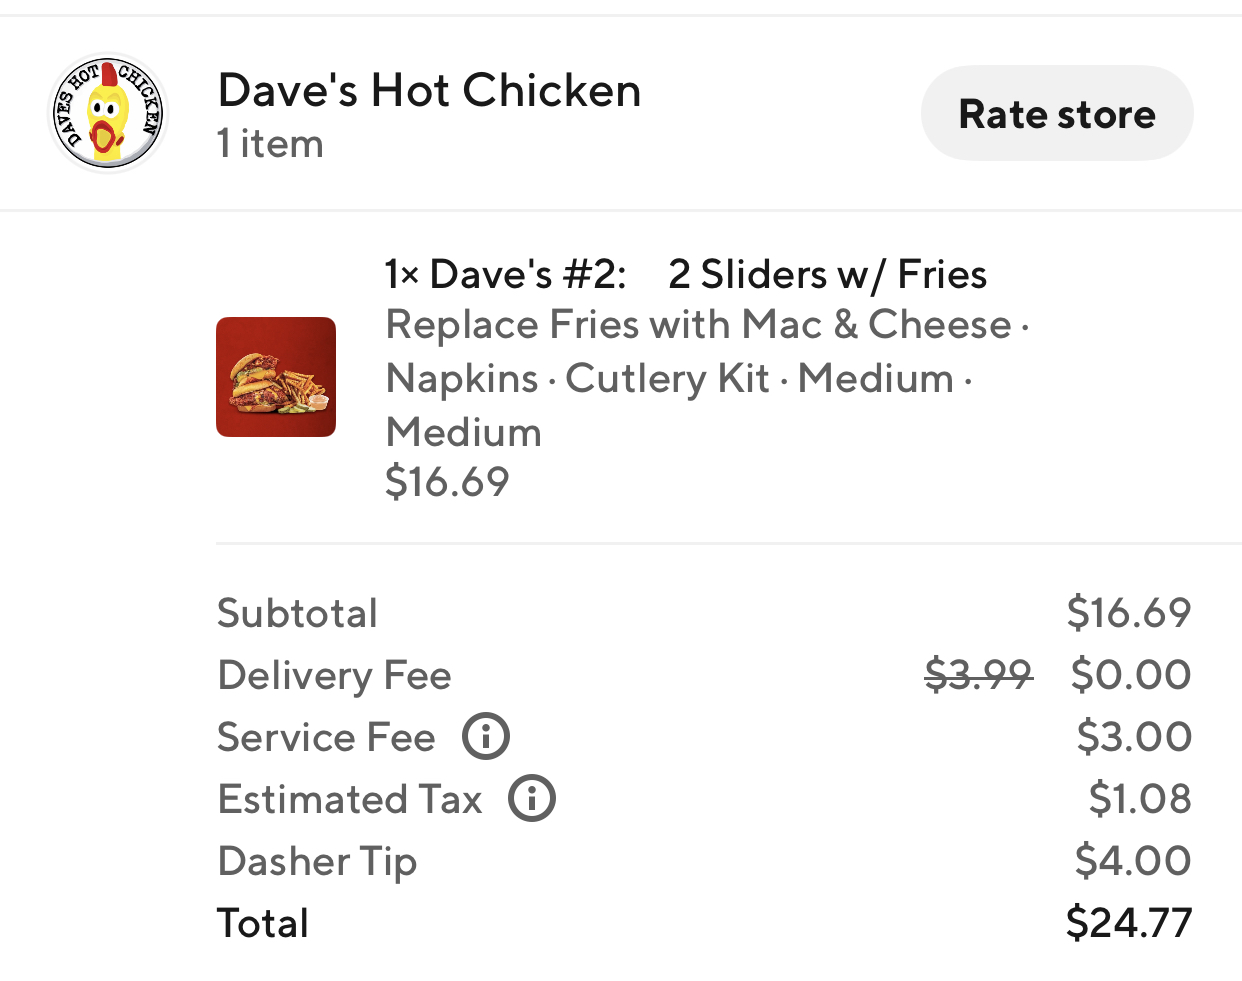Tap the Rate store button
1242x981 pixels.
[x=1057, y=113]
